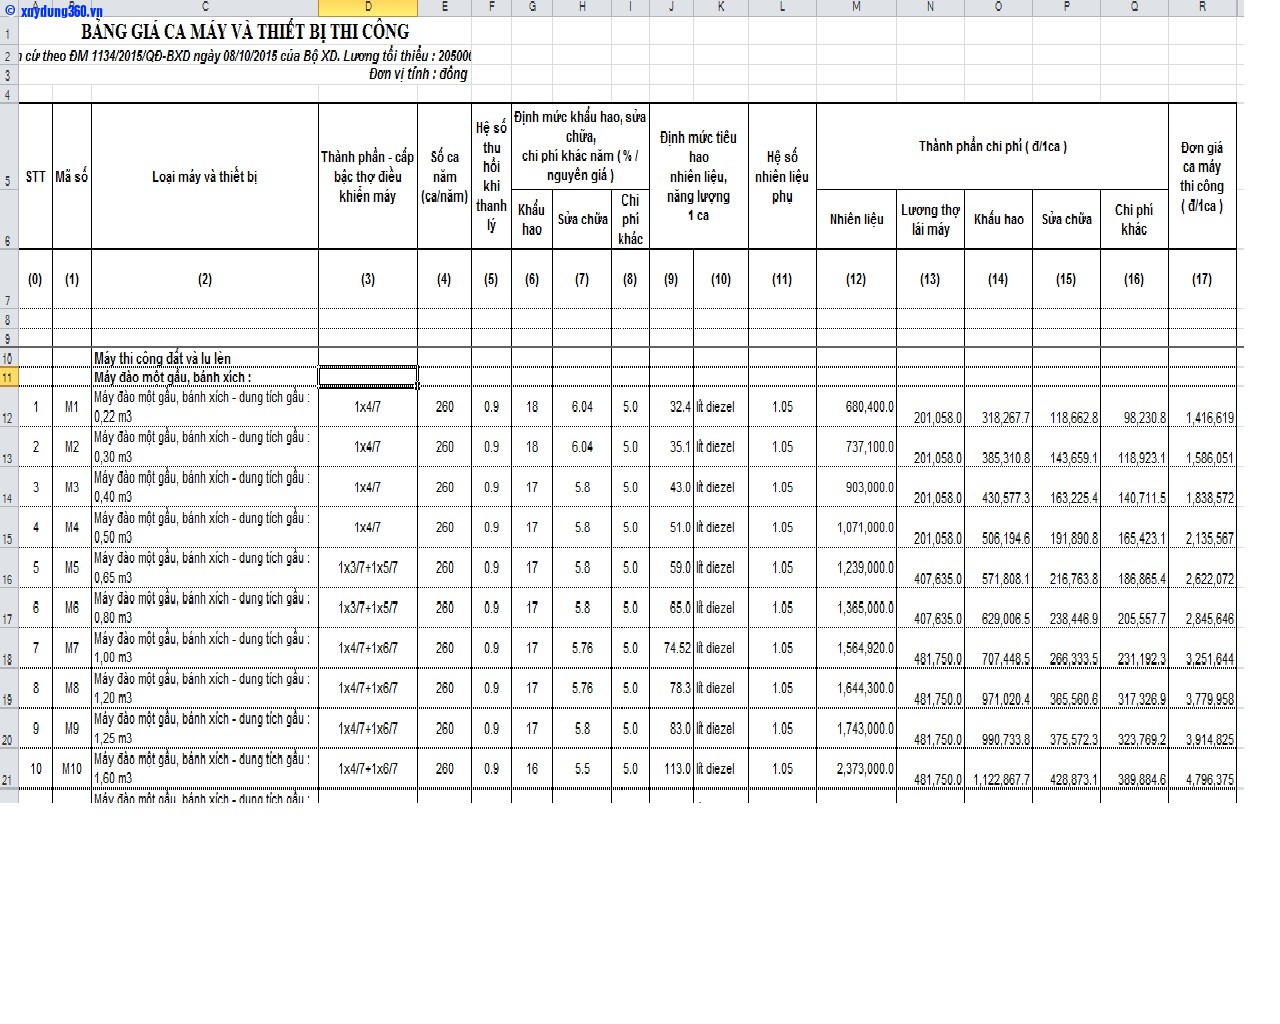Screen dimensions: 1280x1024
Task: Select column header L
Action: pyautogui.click(x=782, y=8)
